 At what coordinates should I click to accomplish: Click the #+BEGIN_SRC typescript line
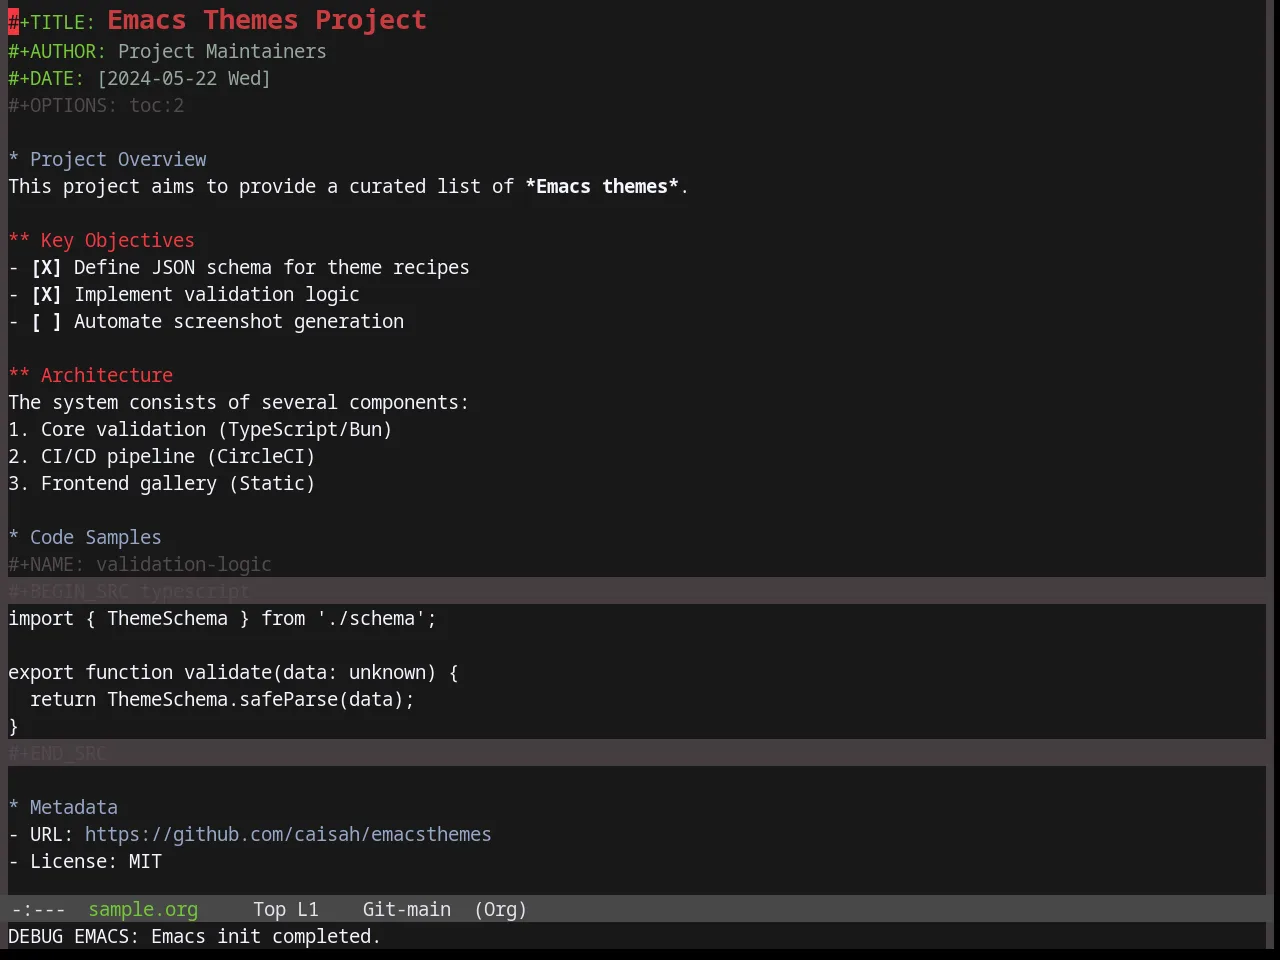pyautogui.click(x=129, y=591)
